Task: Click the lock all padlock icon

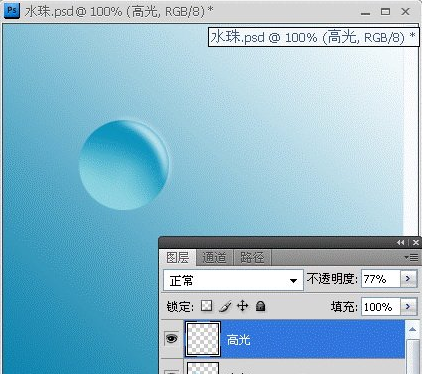Action: (260, 306)
